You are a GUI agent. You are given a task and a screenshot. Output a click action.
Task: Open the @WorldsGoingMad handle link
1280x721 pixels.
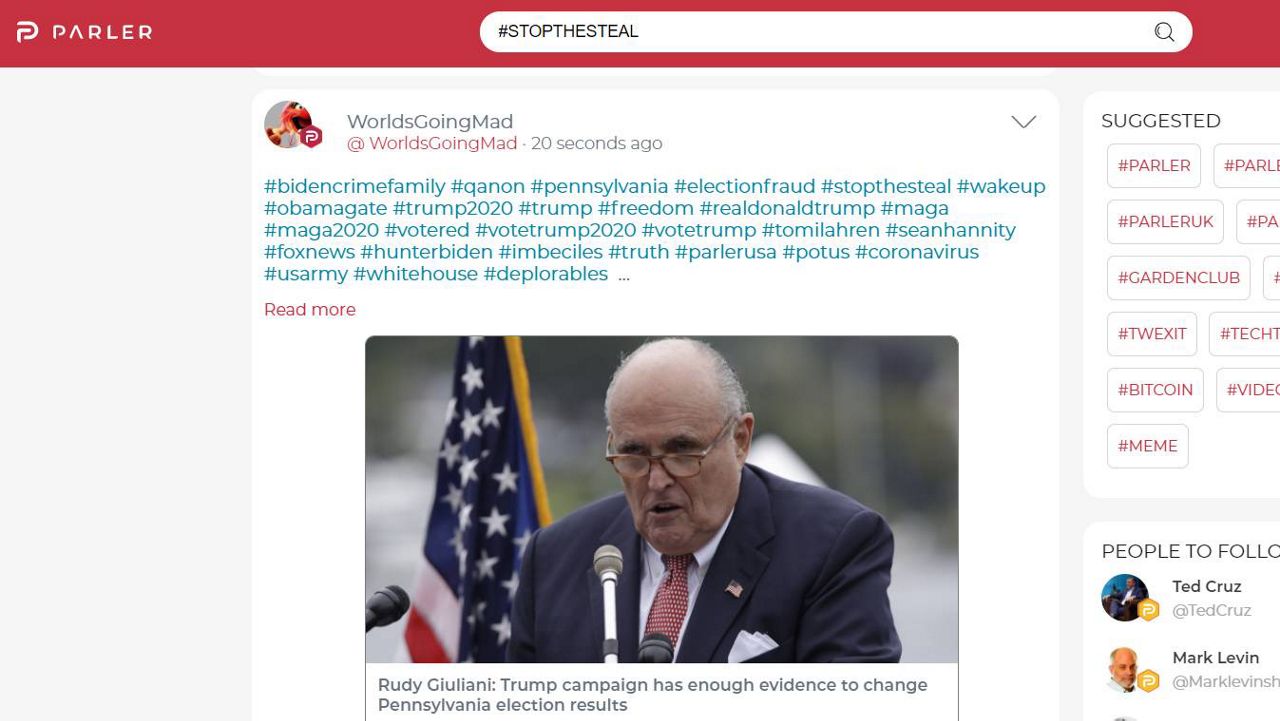click(x=432, y=143)
